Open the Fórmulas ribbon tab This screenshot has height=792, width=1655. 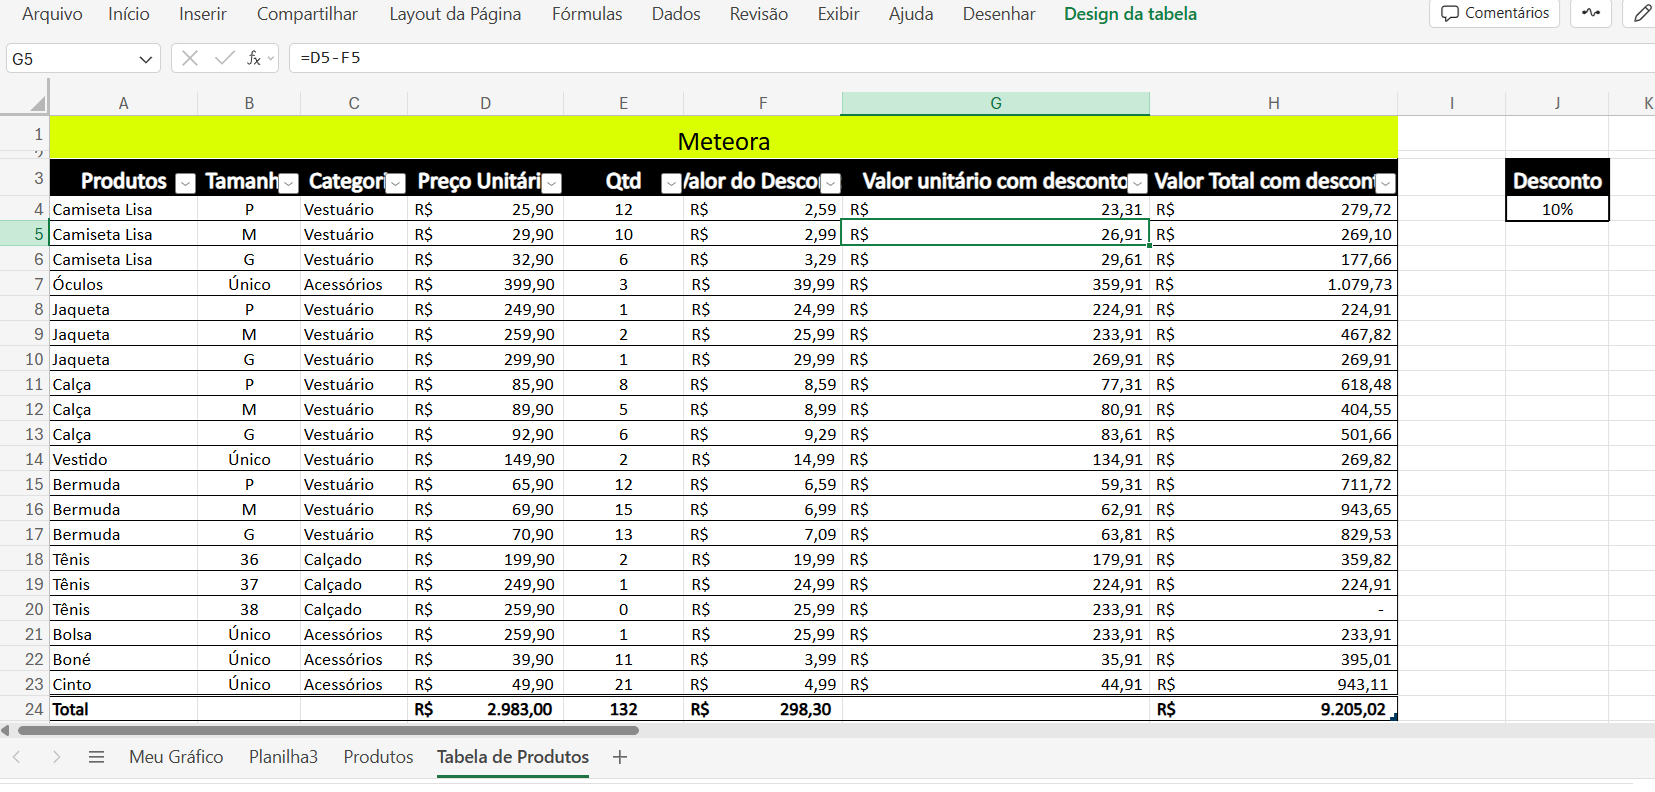tap(587, 14)
